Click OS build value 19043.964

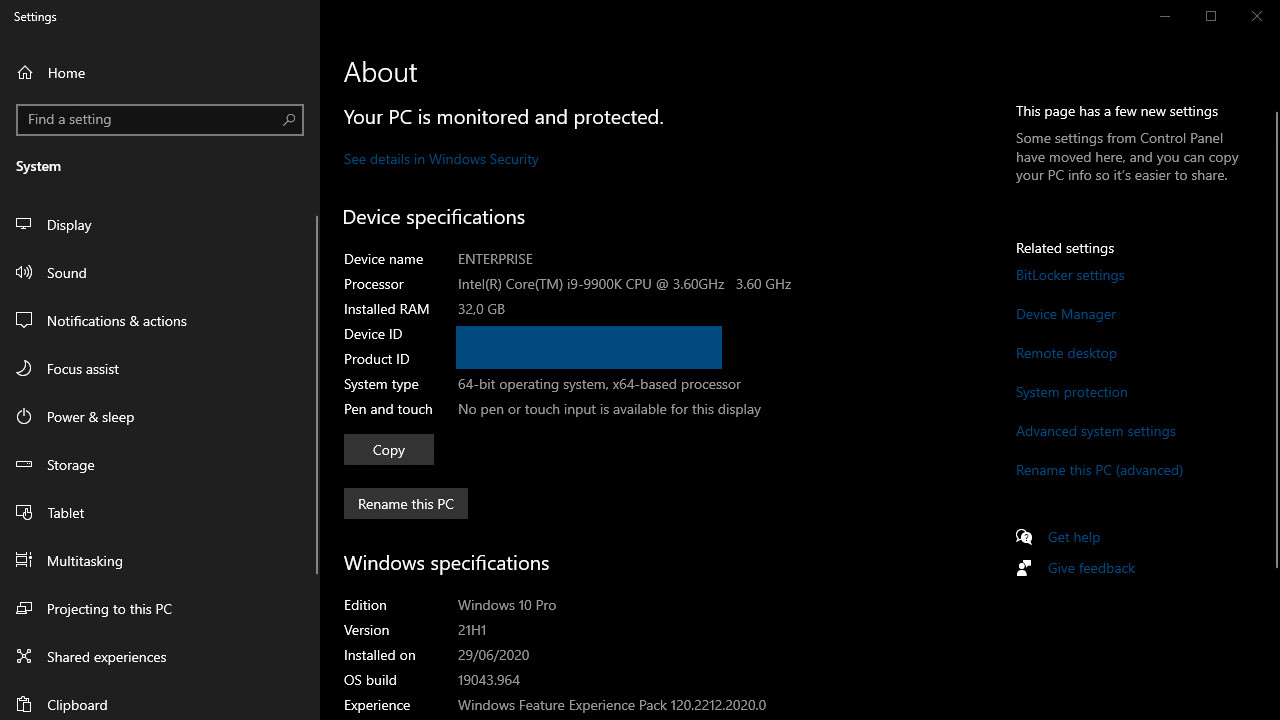point(489,680)
